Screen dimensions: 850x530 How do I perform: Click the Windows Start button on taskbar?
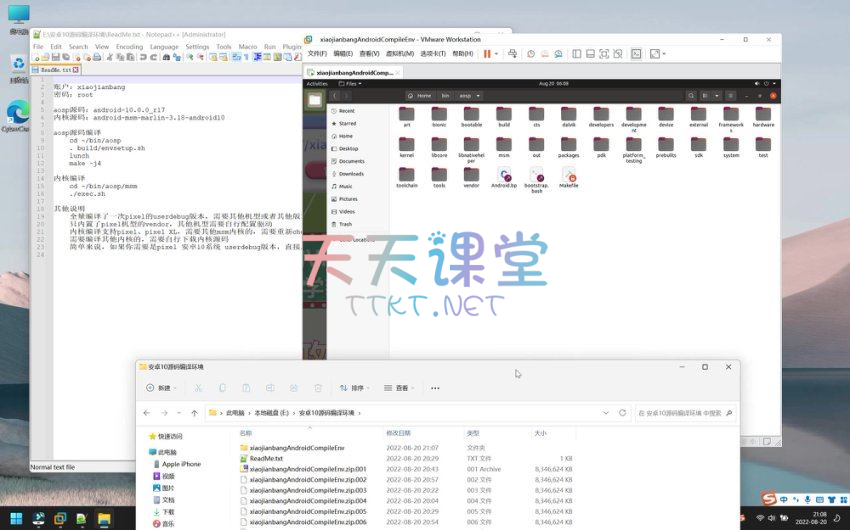click(x=15, y=519)
